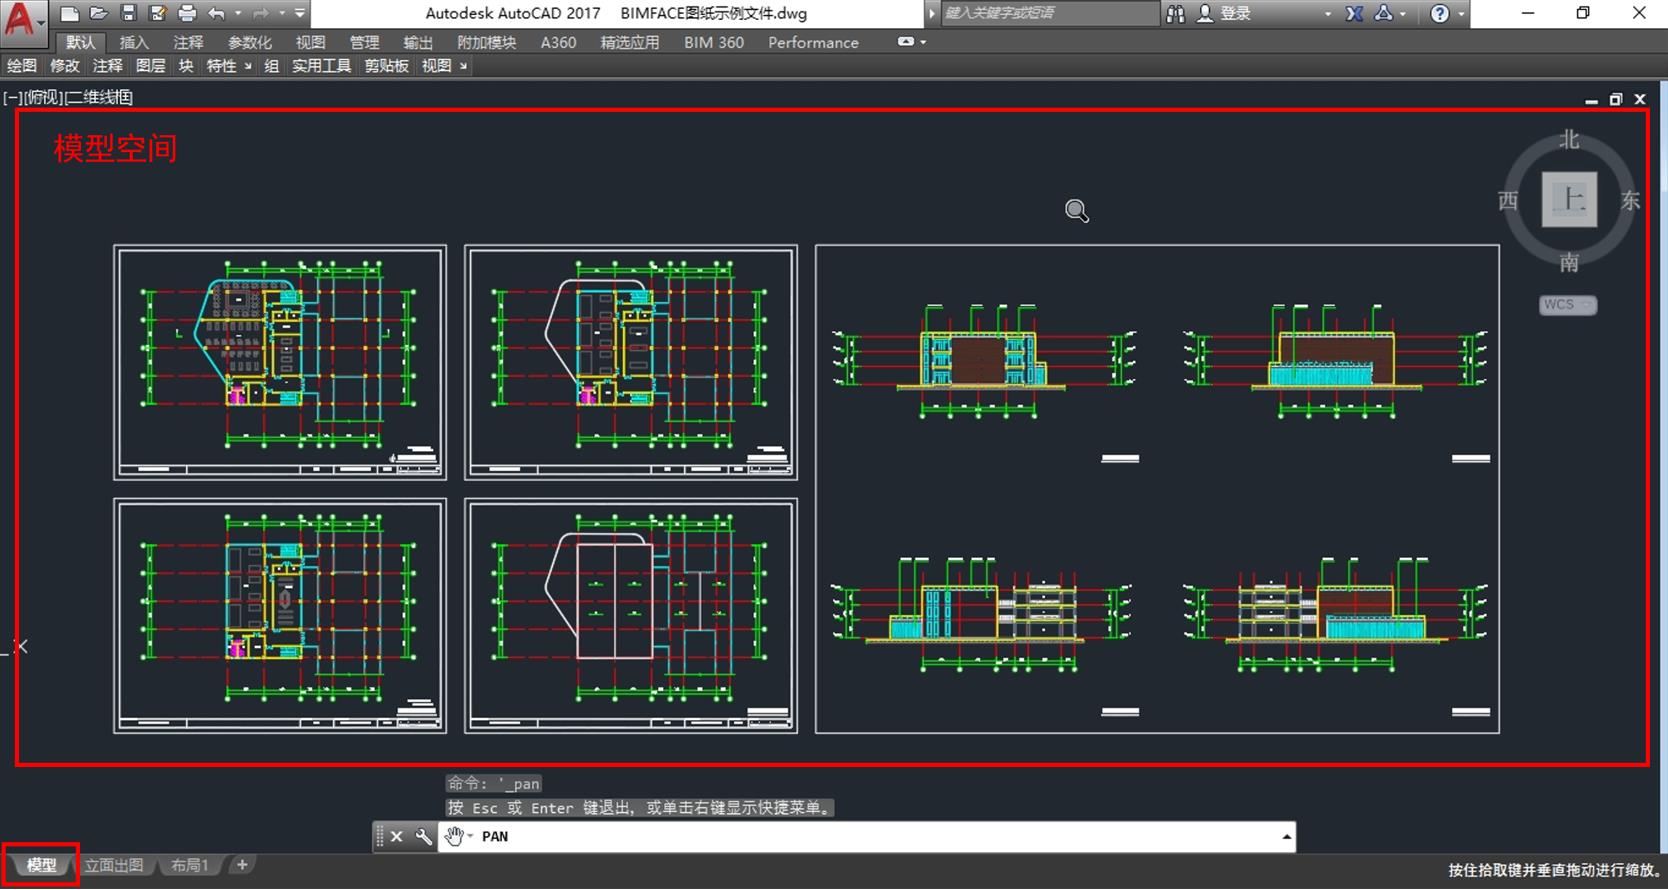Click the keyword search input field
The image size is (1668, 890).
[x=1048, y=13]
